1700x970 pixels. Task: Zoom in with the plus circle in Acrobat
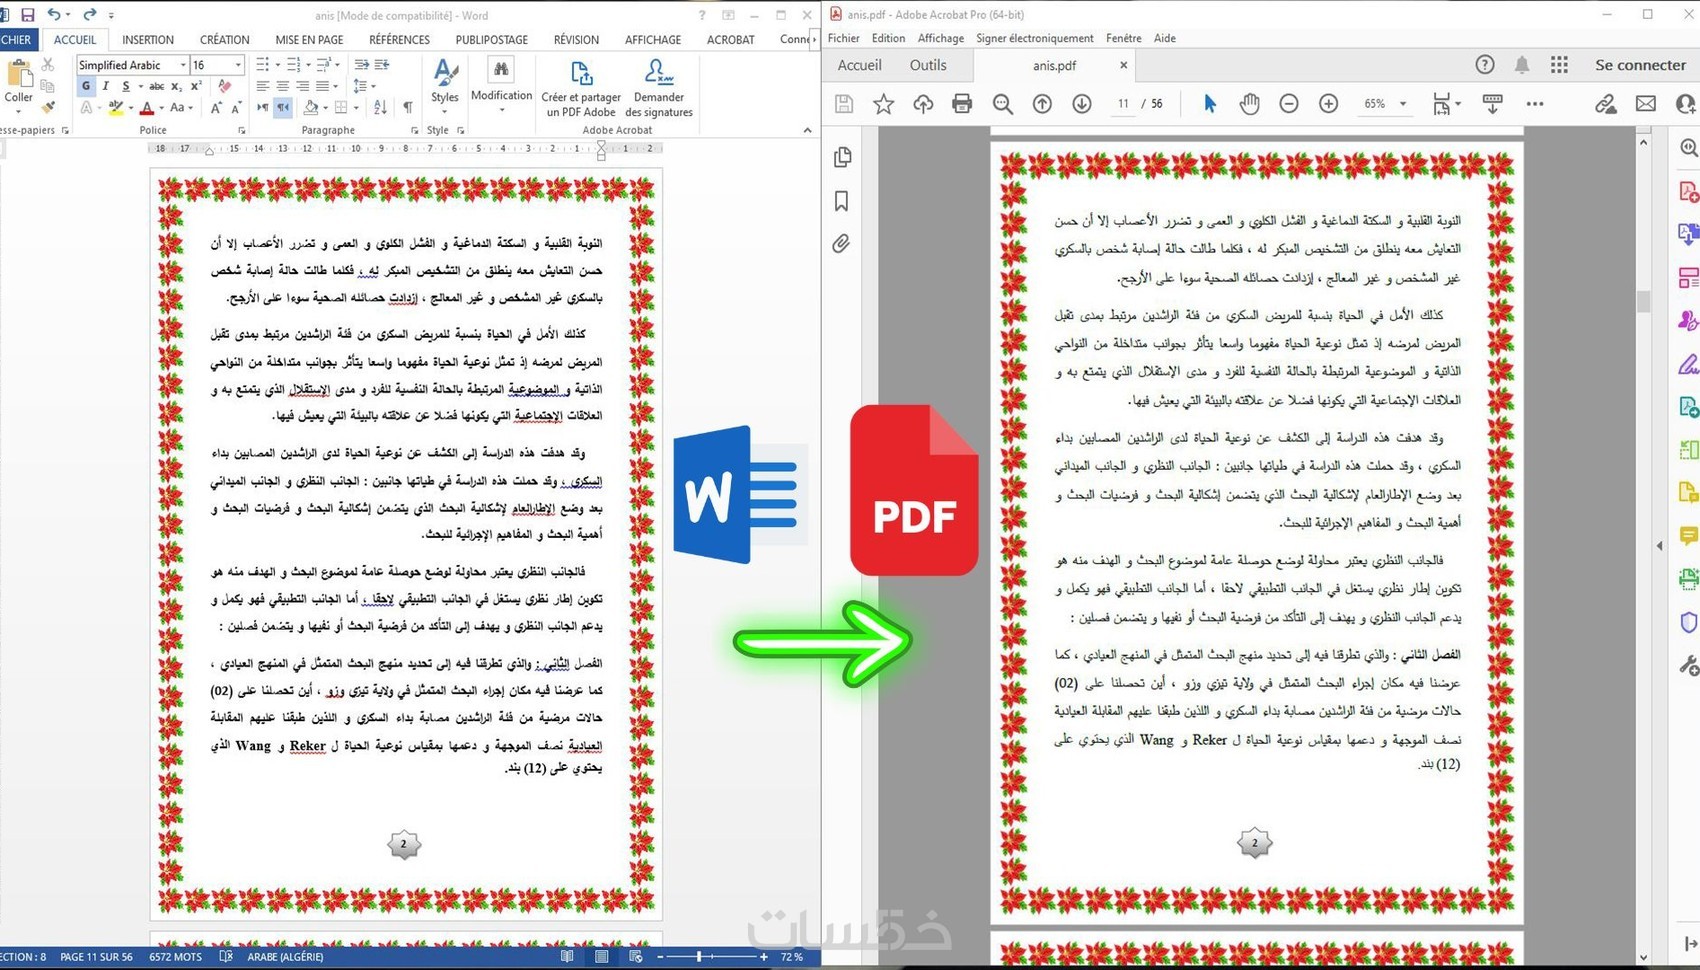pyautogui.click(x=1328, y=104)
